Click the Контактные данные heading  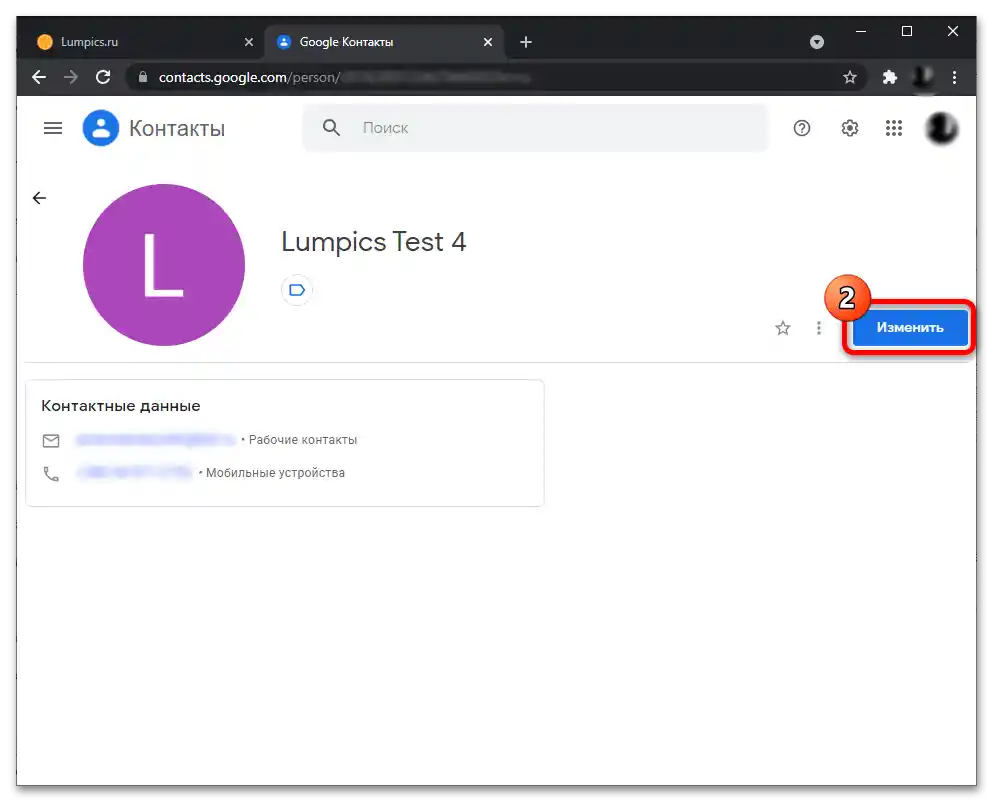click(x=121, y=405)
